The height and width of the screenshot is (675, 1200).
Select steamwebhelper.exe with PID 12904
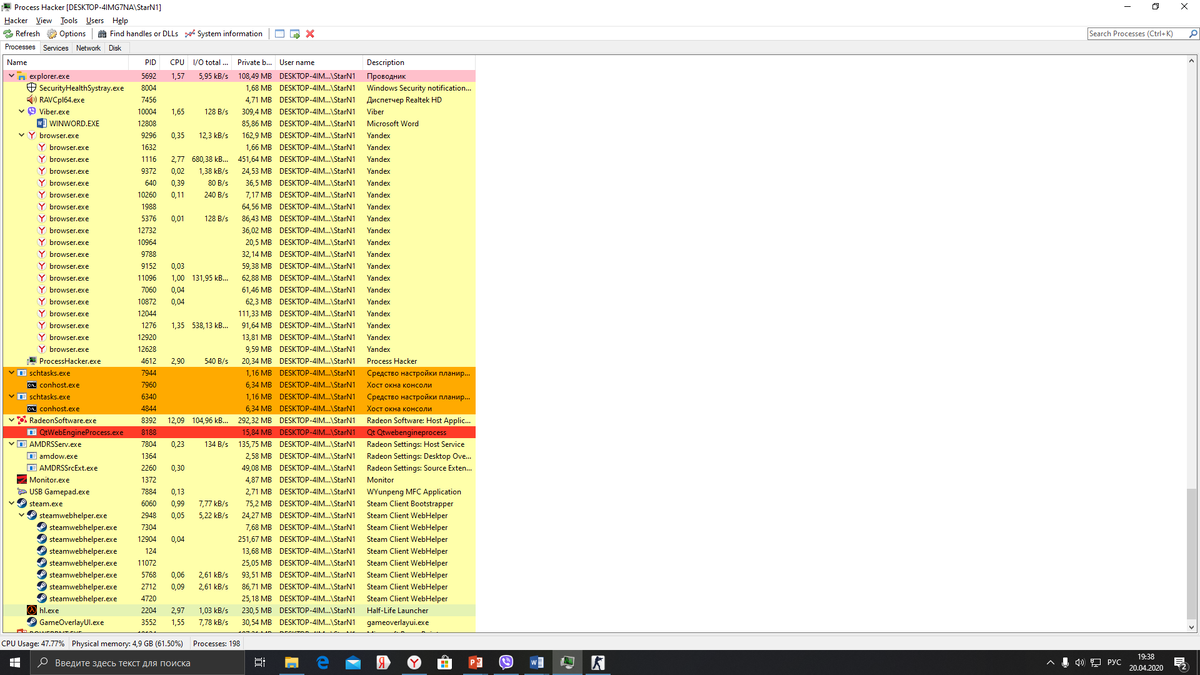(238, 539)
